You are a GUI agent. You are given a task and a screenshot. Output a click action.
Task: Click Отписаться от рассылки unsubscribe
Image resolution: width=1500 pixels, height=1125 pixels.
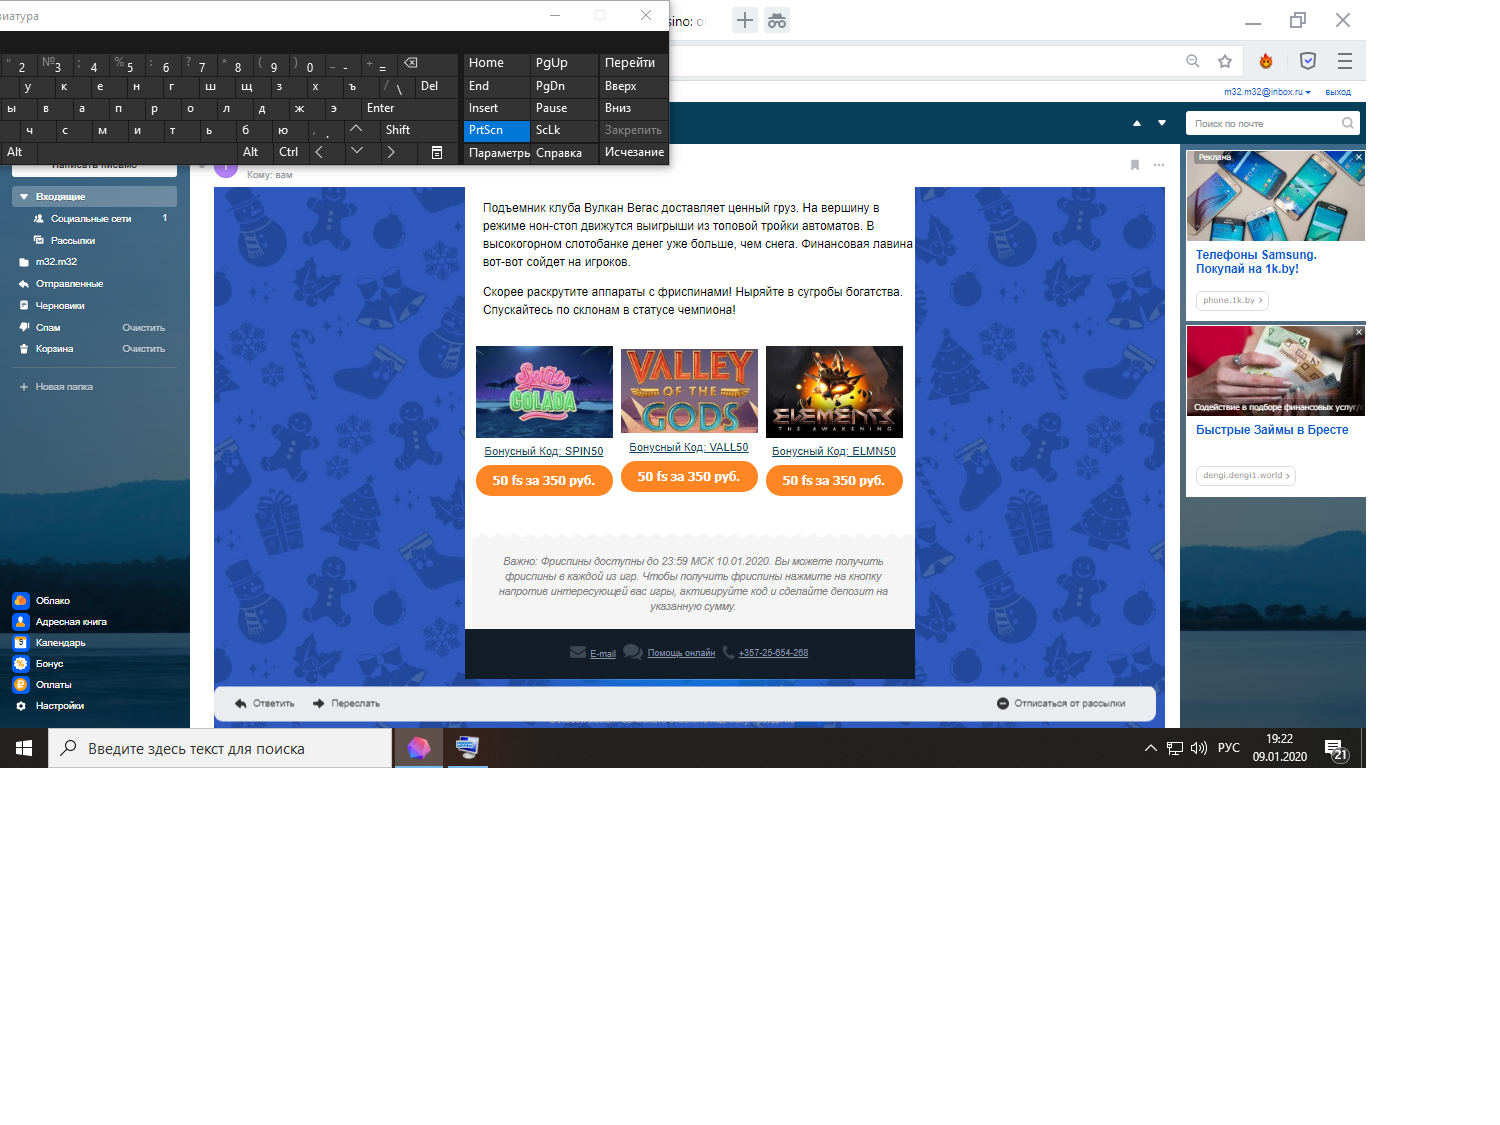pyautogui.click(x=1061, y=703)
